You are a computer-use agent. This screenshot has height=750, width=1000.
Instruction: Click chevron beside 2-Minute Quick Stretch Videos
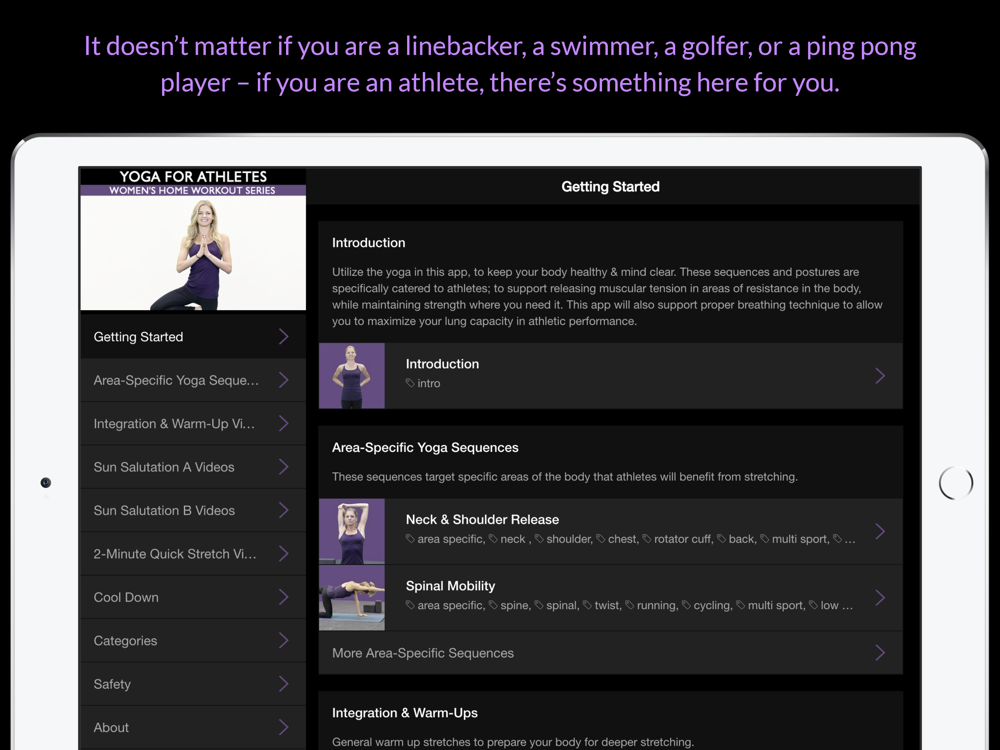tap(284, 554)
